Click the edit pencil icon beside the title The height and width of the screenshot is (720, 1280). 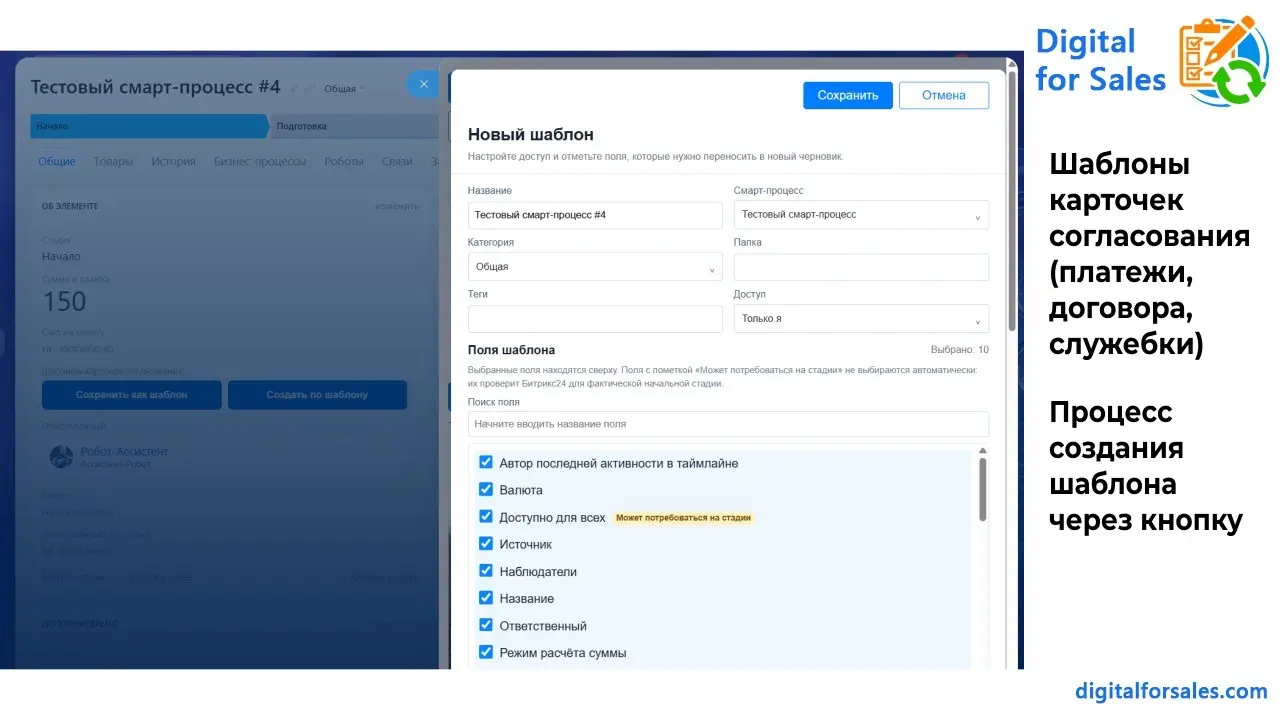coord(295,88)
